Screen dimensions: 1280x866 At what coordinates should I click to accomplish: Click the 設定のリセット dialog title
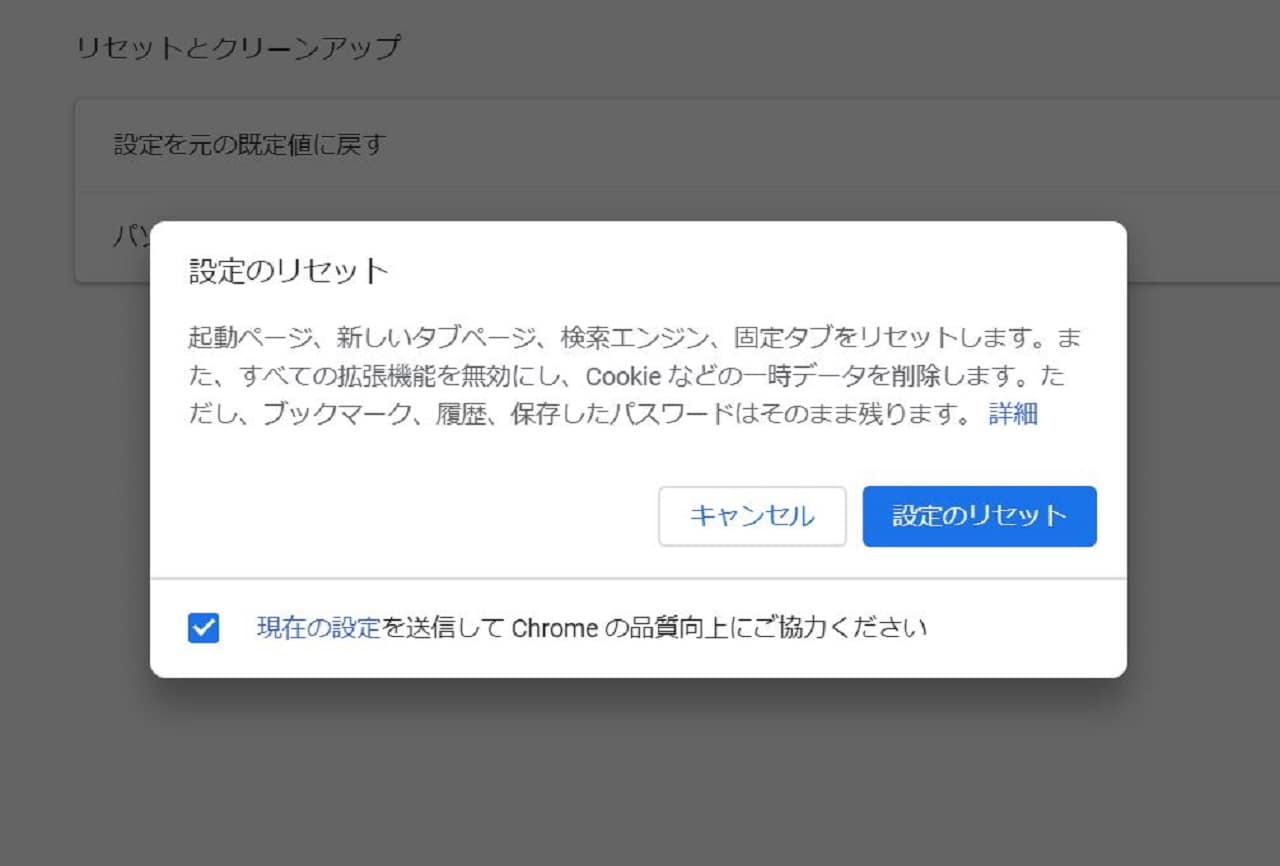coord(288,271)
